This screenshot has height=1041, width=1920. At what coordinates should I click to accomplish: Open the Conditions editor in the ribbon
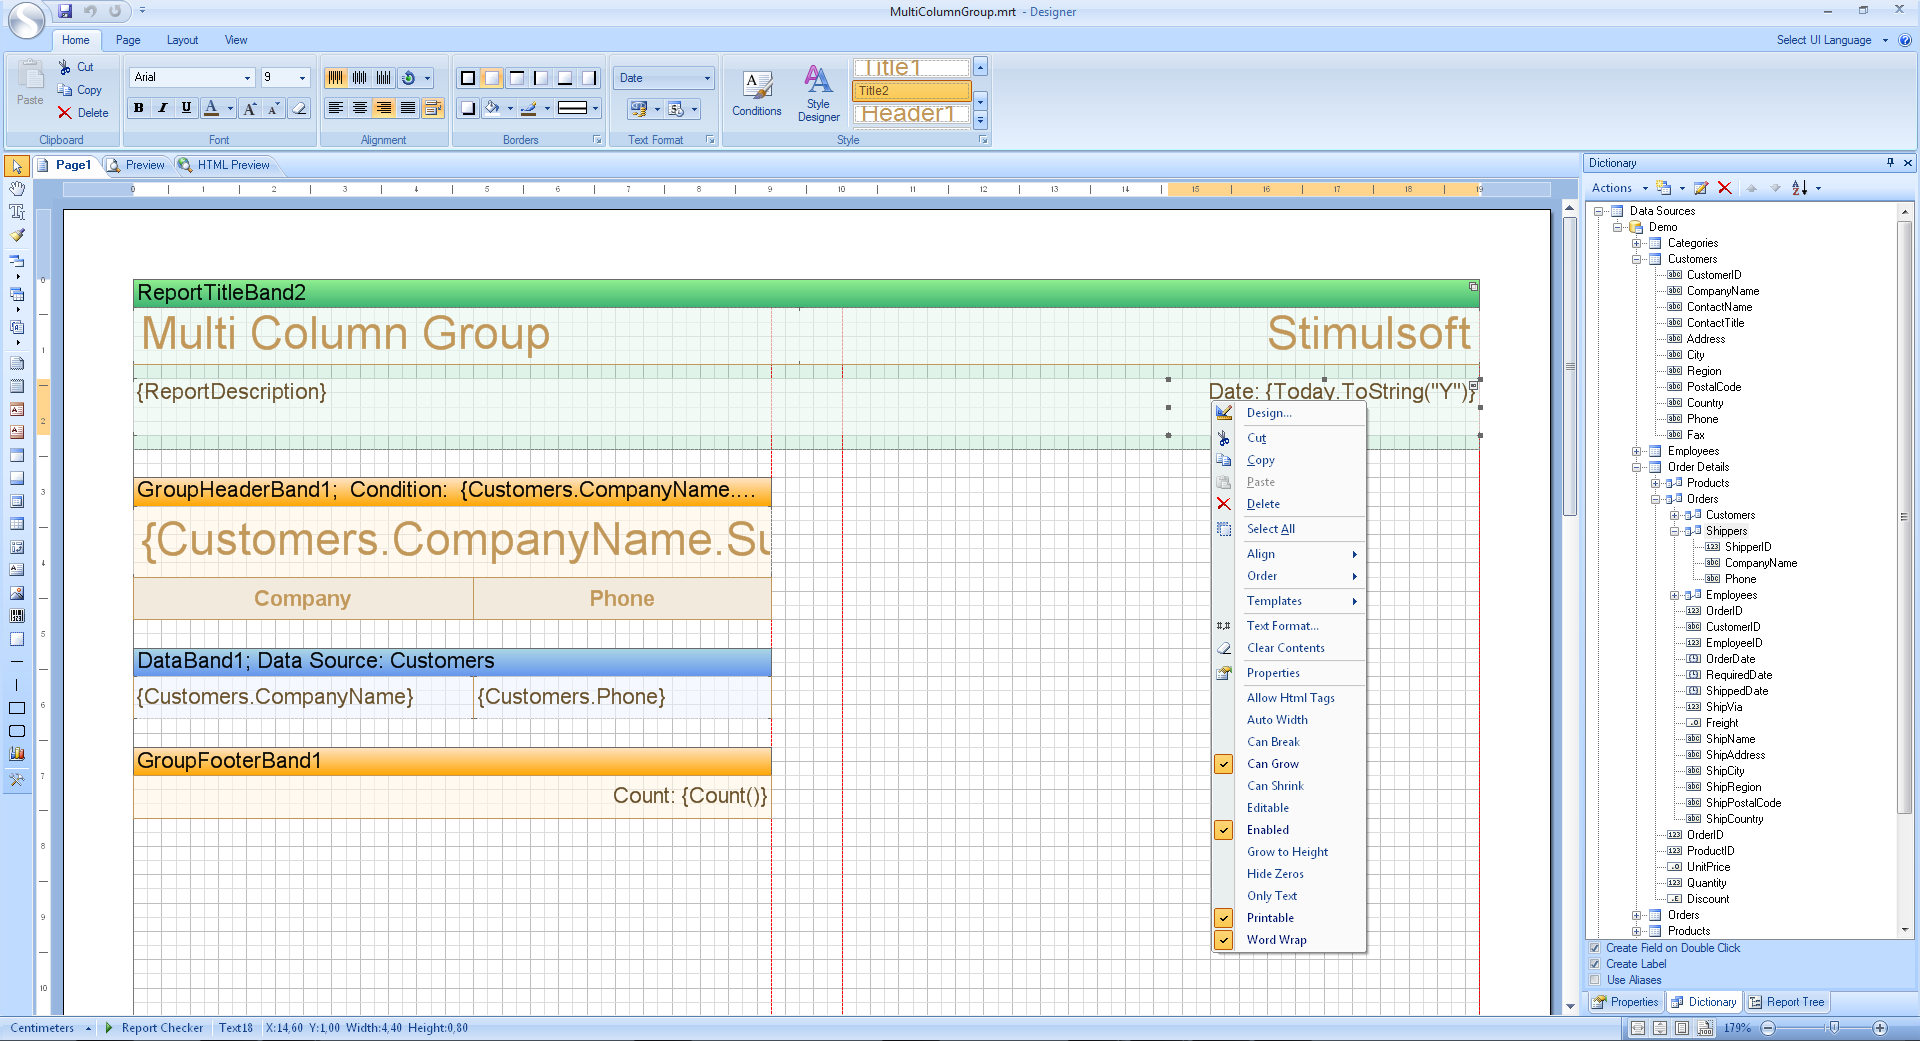tap(756, 94)
